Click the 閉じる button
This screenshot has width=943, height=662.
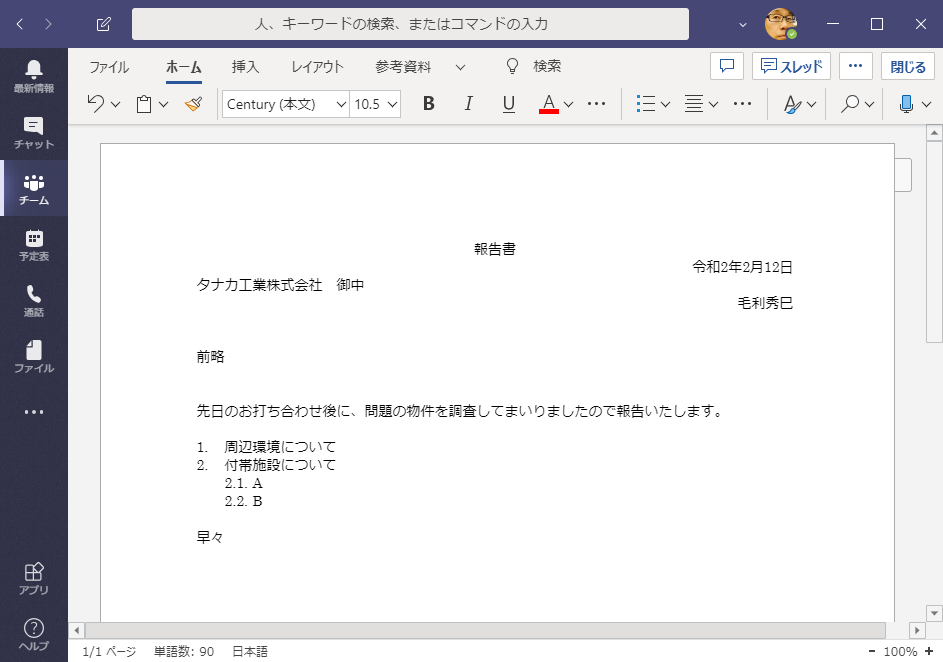907,67
